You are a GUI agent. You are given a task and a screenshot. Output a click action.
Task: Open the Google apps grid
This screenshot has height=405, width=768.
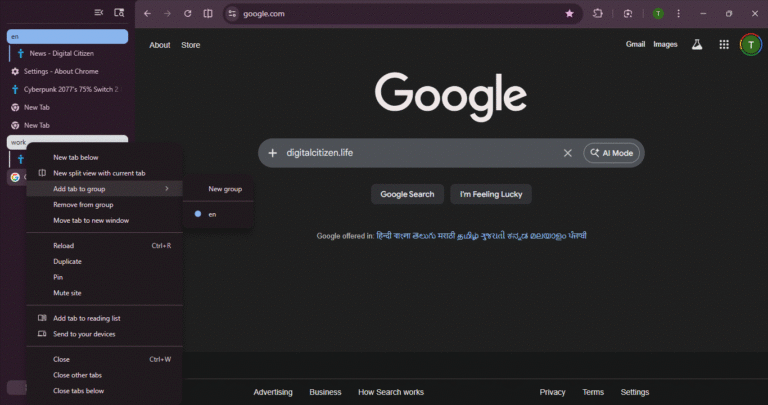724,45
